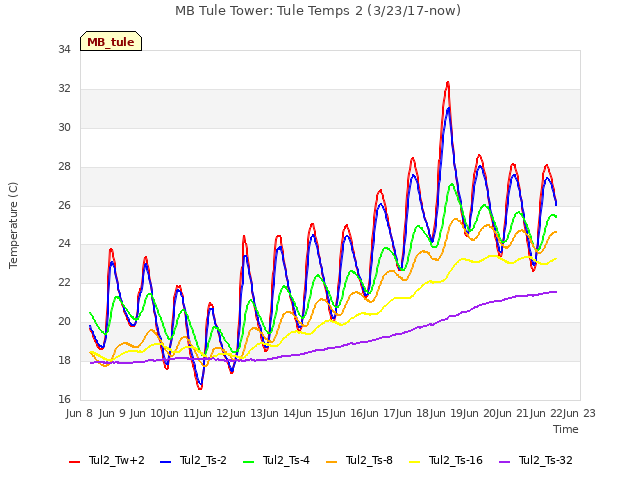This screenshot has width=640, height=480.
Task: Click the 18 y-axis tick label
Action: (64, 360)
